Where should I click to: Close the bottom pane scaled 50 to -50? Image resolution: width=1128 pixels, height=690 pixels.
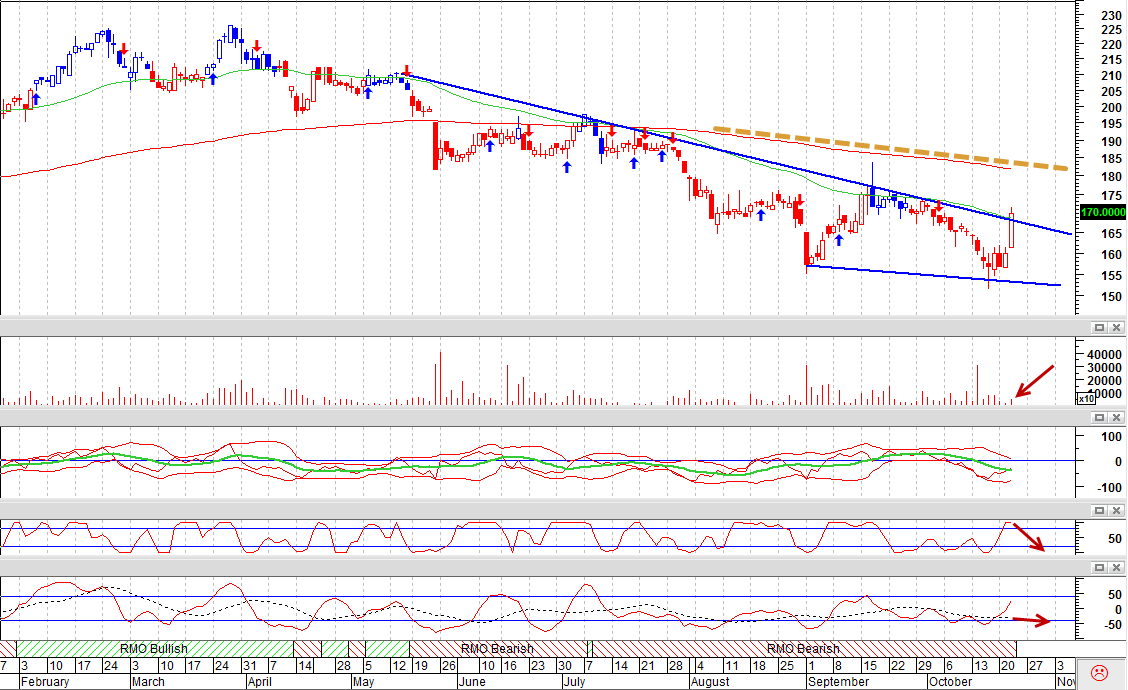point(1116,568)
